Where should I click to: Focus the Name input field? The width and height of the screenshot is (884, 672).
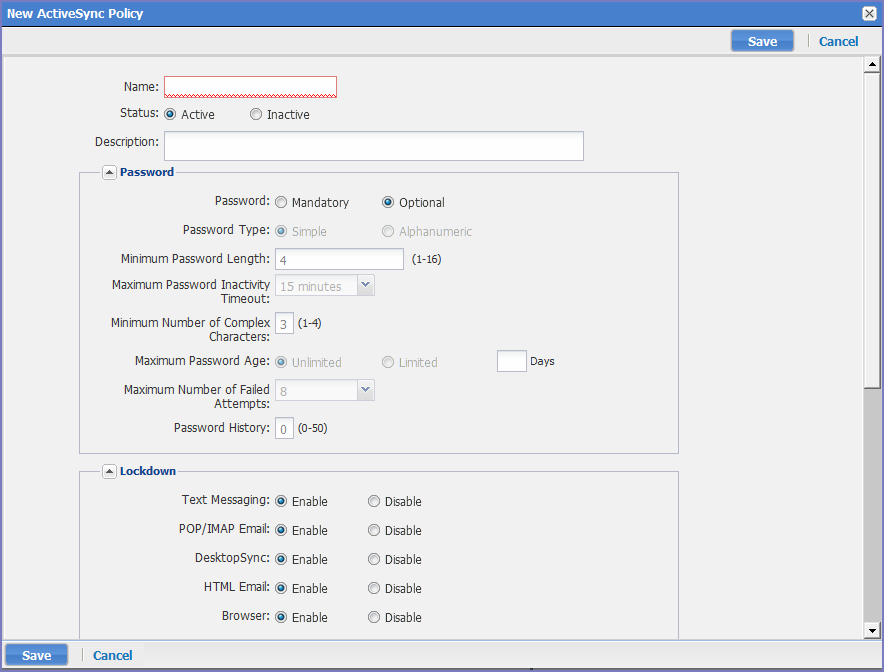250,87
